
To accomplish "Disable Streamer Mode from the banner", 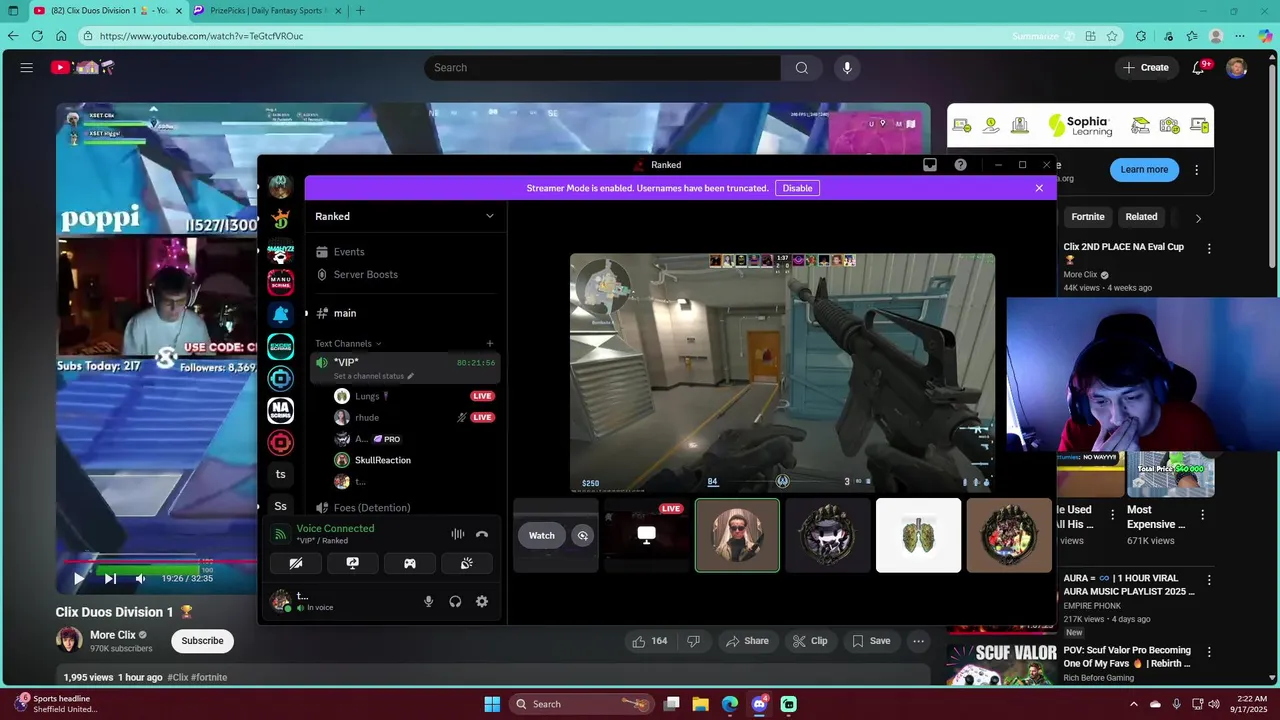I will [797, 188].
